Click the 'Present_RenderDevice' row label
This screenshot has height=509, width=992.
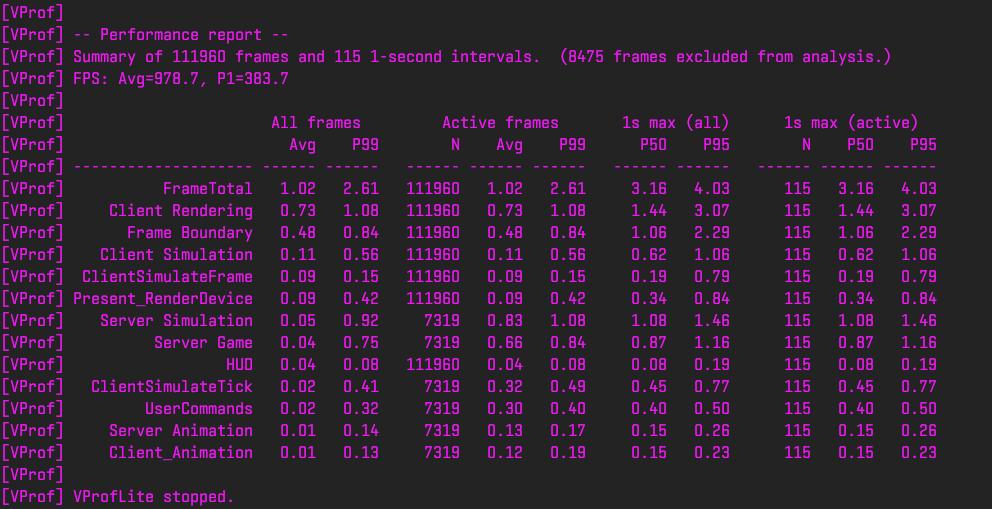(x=163, y=298)
